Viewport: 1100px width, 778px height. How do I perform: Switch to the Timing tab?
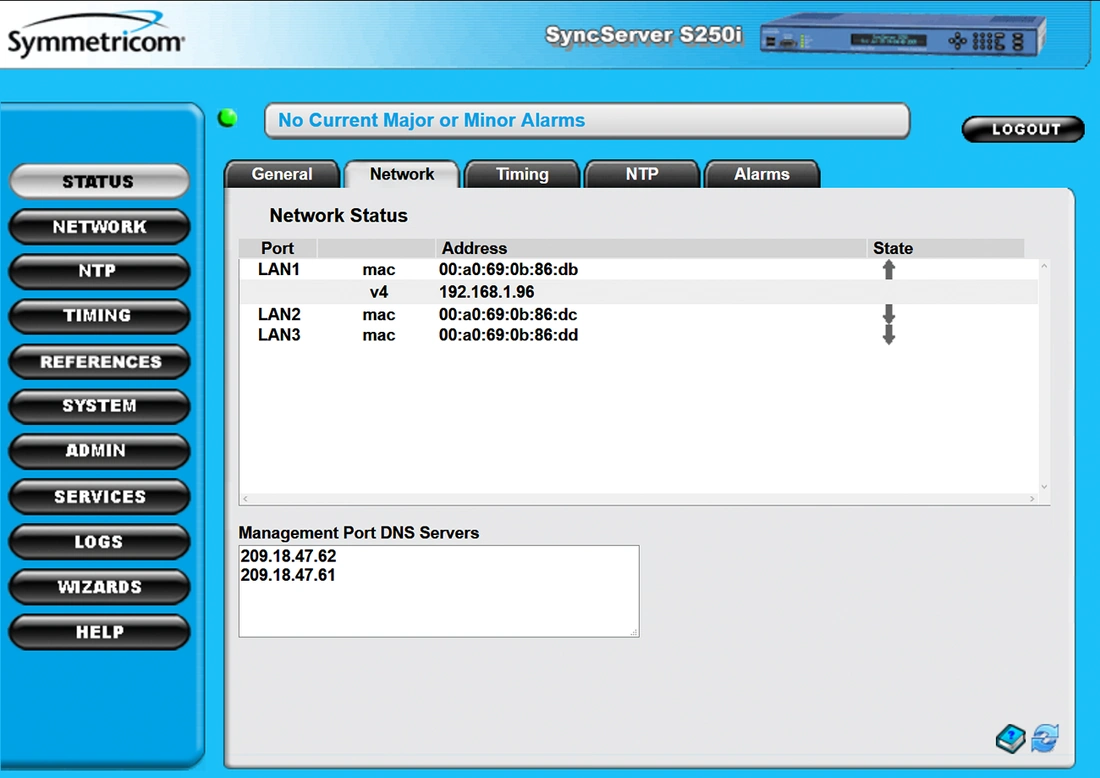point(522,174)
